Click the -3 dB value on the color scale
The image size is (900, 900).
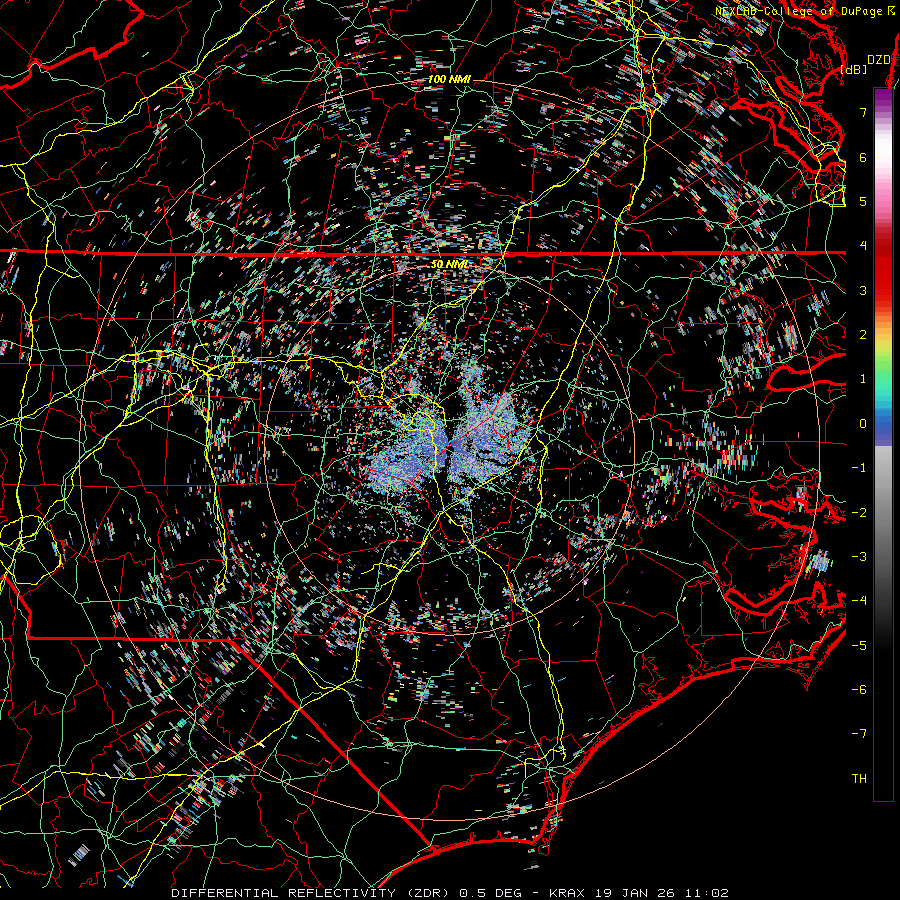859,557
